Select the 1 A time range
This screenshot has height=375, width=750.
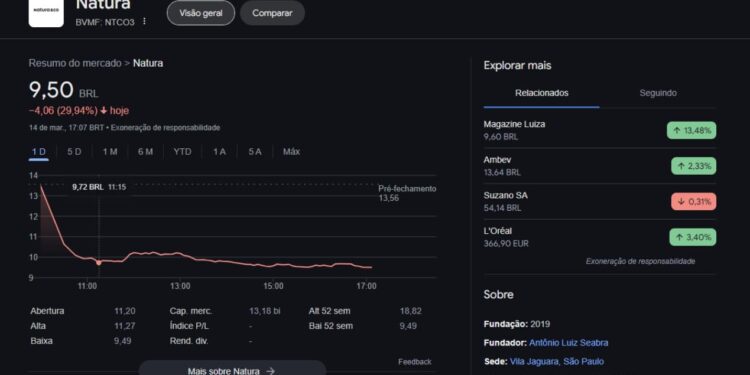click(219, 152)
